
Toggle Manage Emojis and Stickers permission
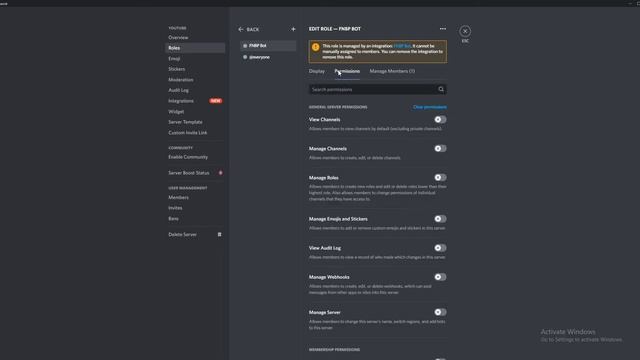[x=440, y=219]
